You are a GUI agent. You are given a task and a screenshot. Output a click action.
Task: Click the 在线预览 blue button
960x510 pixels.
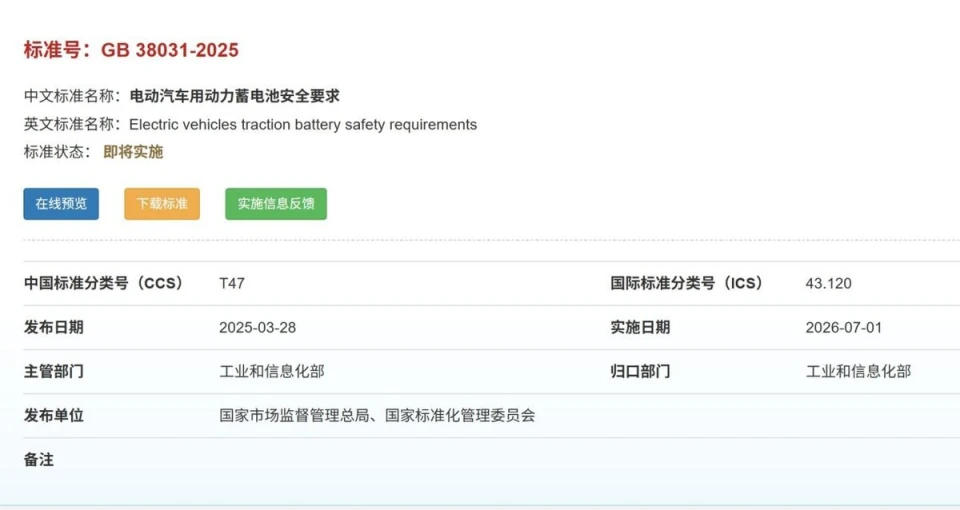pos(61,204)
